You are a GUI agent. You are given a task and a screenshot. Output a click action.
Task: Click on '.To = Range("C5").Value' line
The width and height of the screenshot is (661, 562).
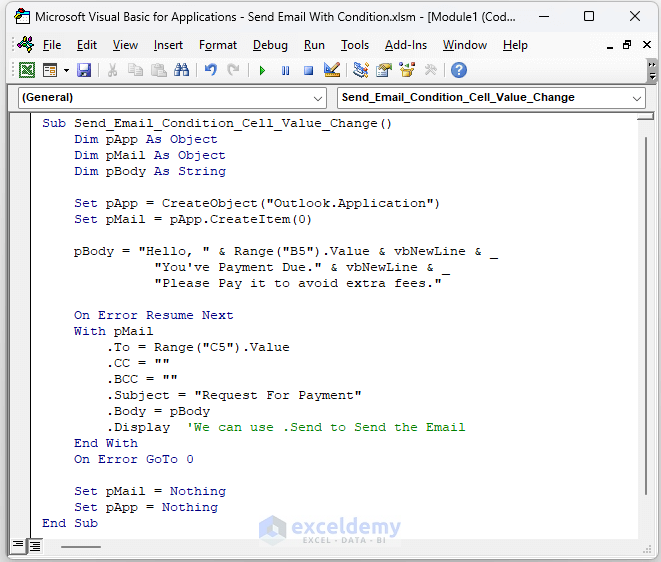pyautogui.click(x=198, y=347)
